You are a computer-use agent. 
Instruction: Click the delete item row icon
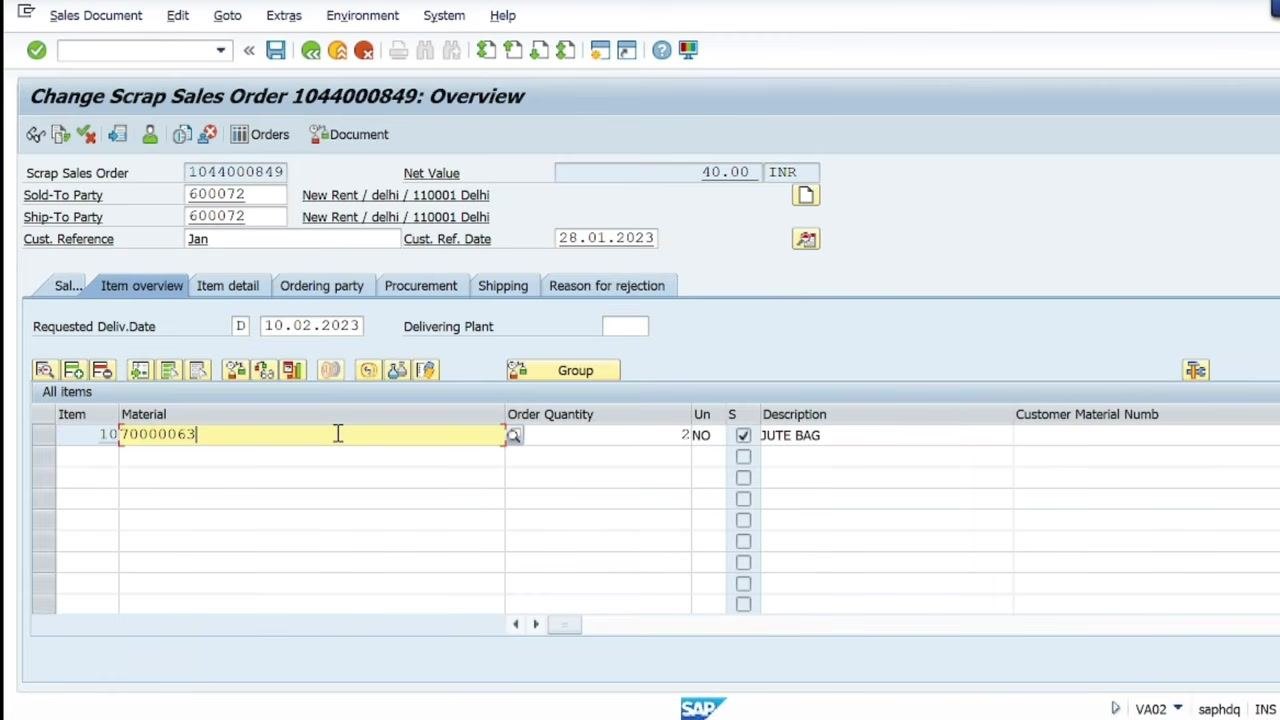(x=102, y=371)
